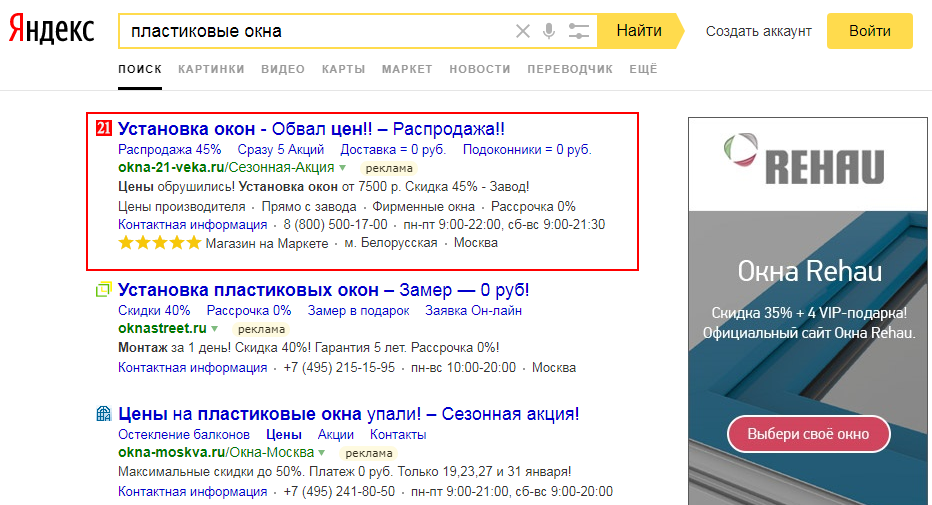
Task: Expand arrow next to okna-moskva.ru/Окна-Москва
Action: coord(322,453)
